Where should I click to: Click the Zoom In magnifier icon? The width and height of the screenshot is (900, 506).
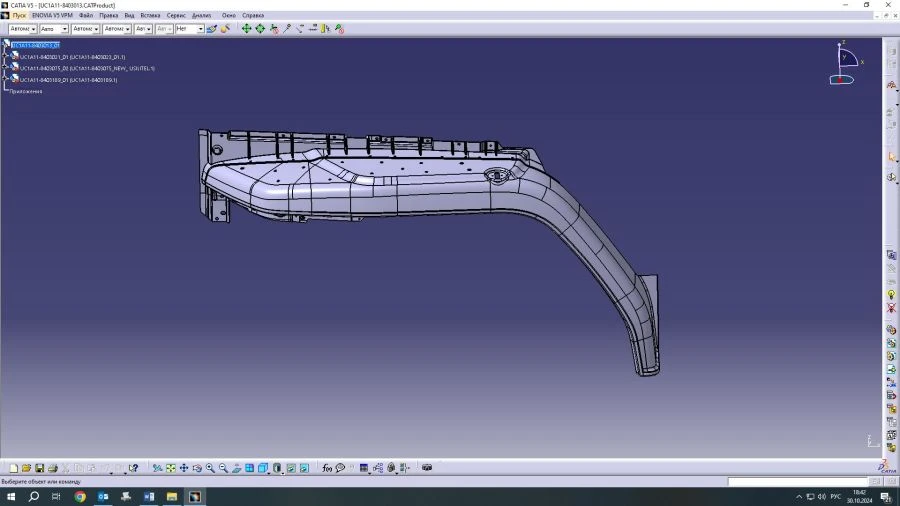coord(210,468)
